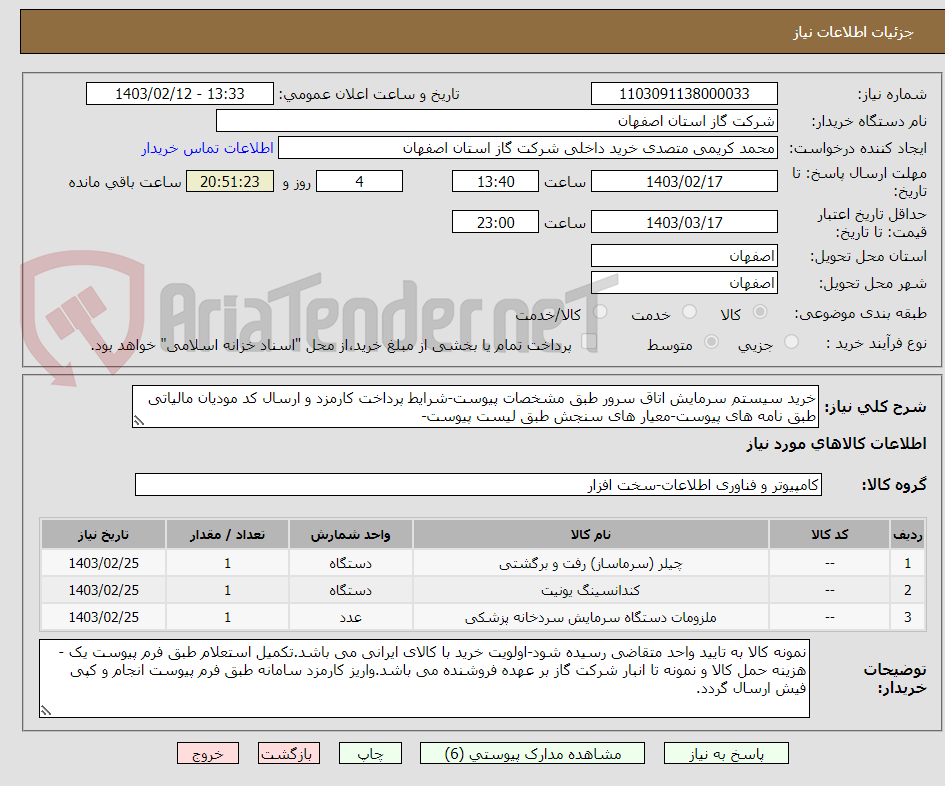Click the گروه کالا field
The image size is (945, 786).
pos(478,485)
